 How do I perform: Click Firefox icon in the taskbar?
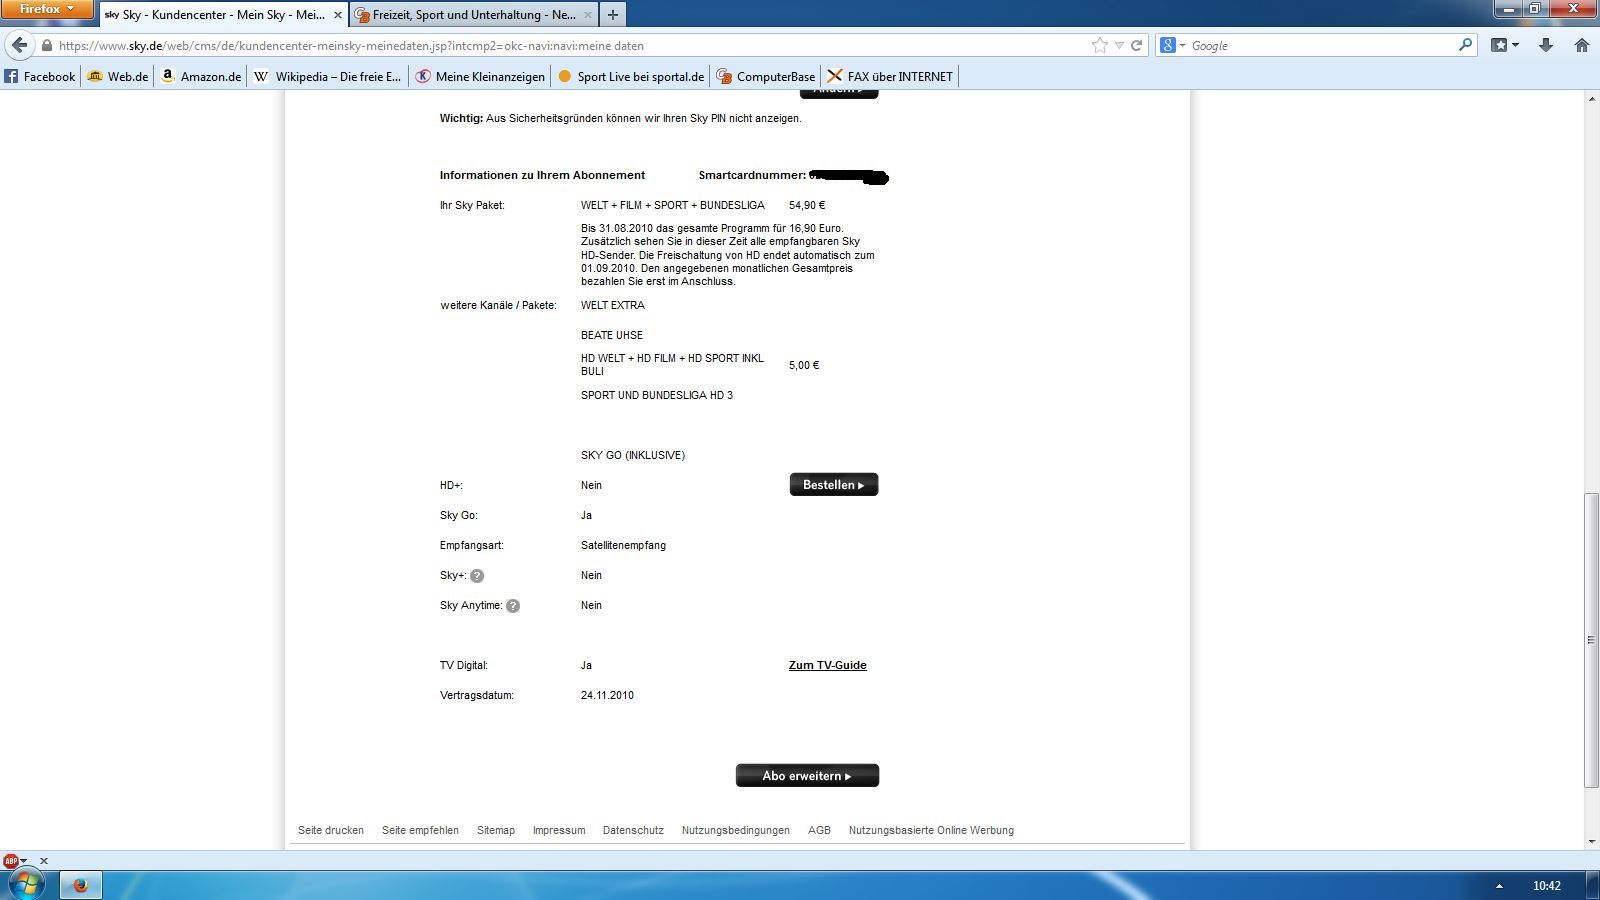coord(81,885)
